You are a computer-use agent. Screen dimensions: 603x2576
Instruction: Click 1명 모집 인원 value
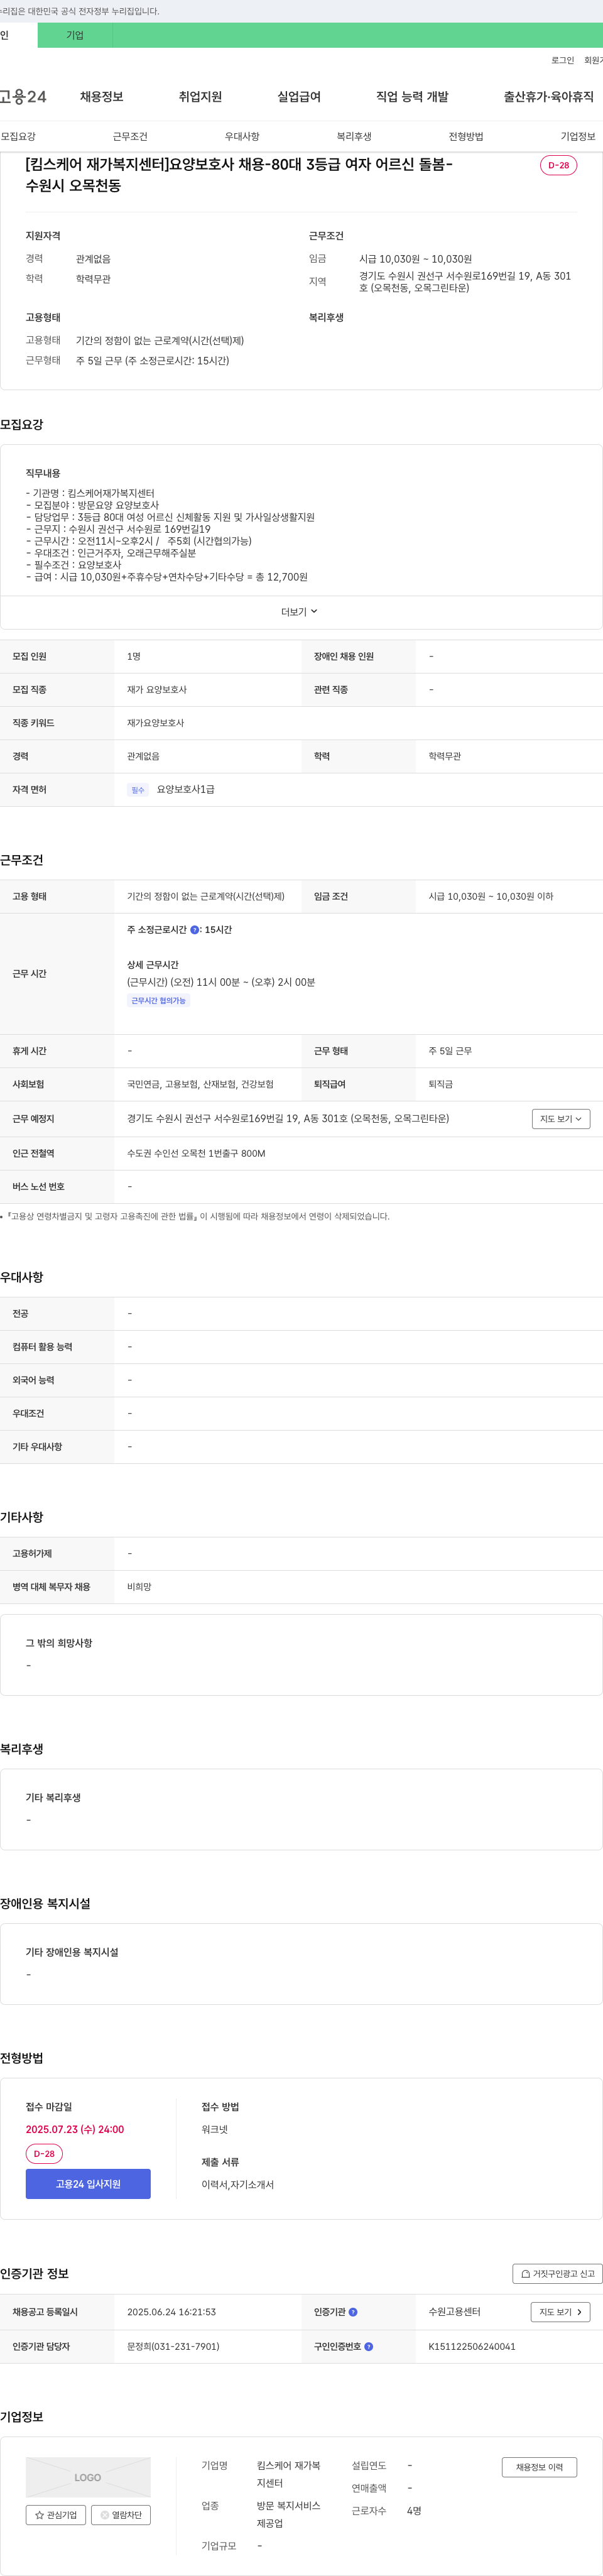(134, 657)
